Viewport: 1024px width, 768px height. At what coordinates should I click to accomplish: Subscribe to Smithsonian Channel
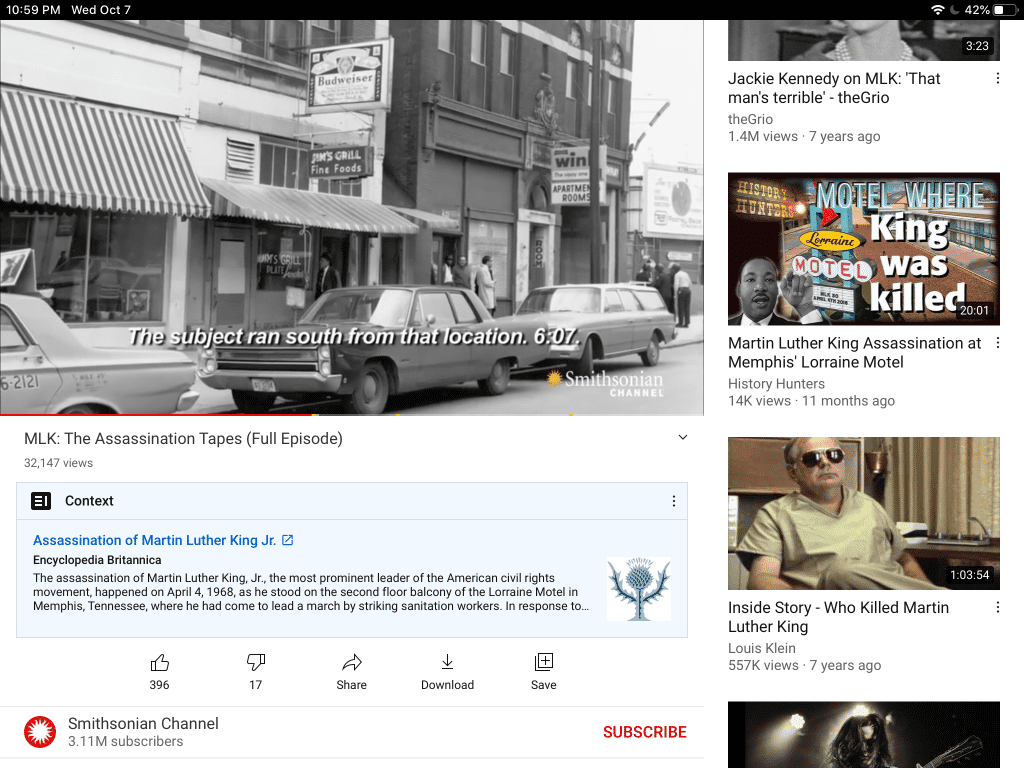tap(644, 732)
